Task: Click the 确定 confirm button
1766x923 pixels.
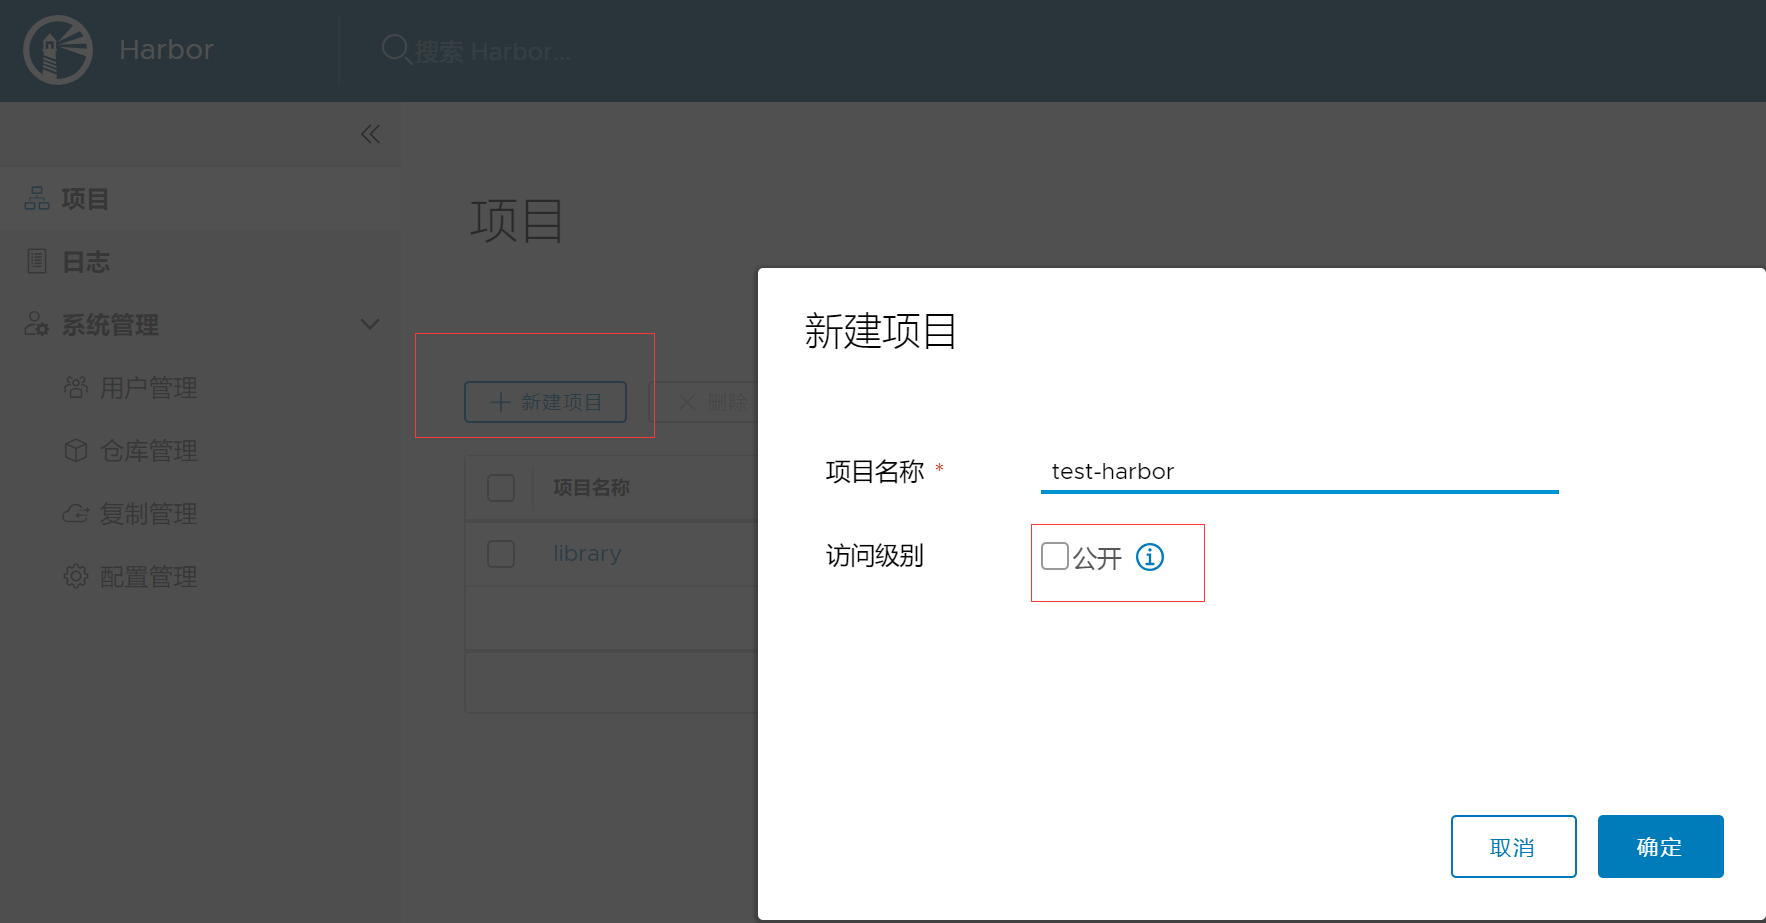Action: [1660, 846]
